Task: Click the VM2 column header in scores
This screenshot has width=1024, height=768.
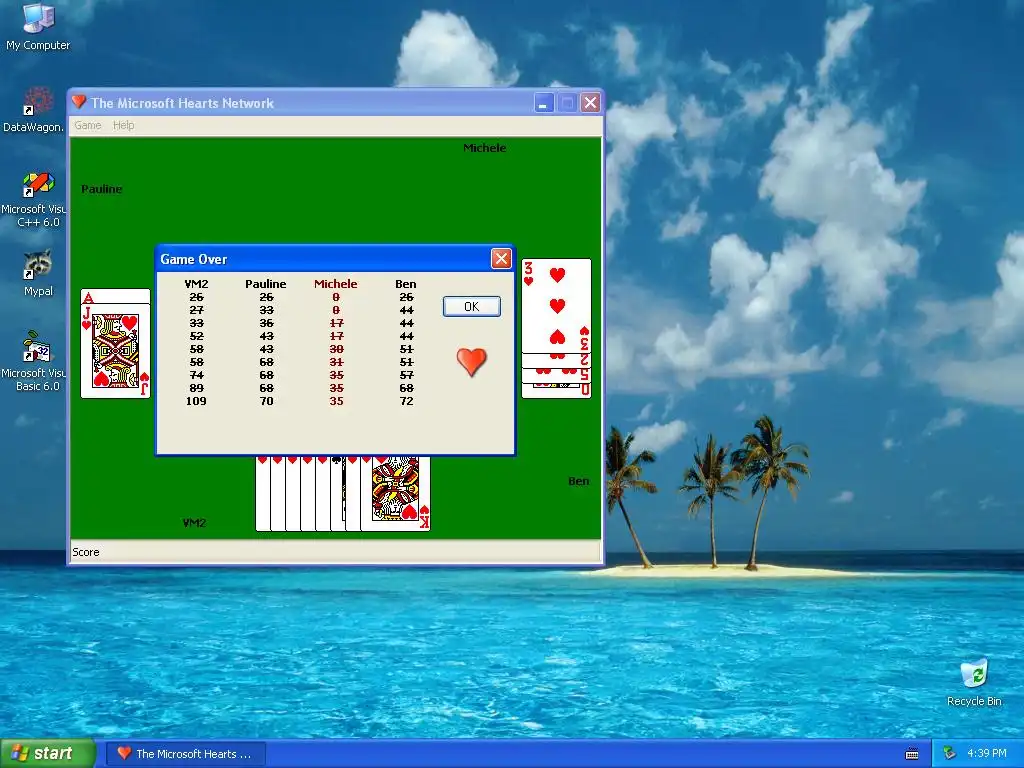Action: point(196,284)
